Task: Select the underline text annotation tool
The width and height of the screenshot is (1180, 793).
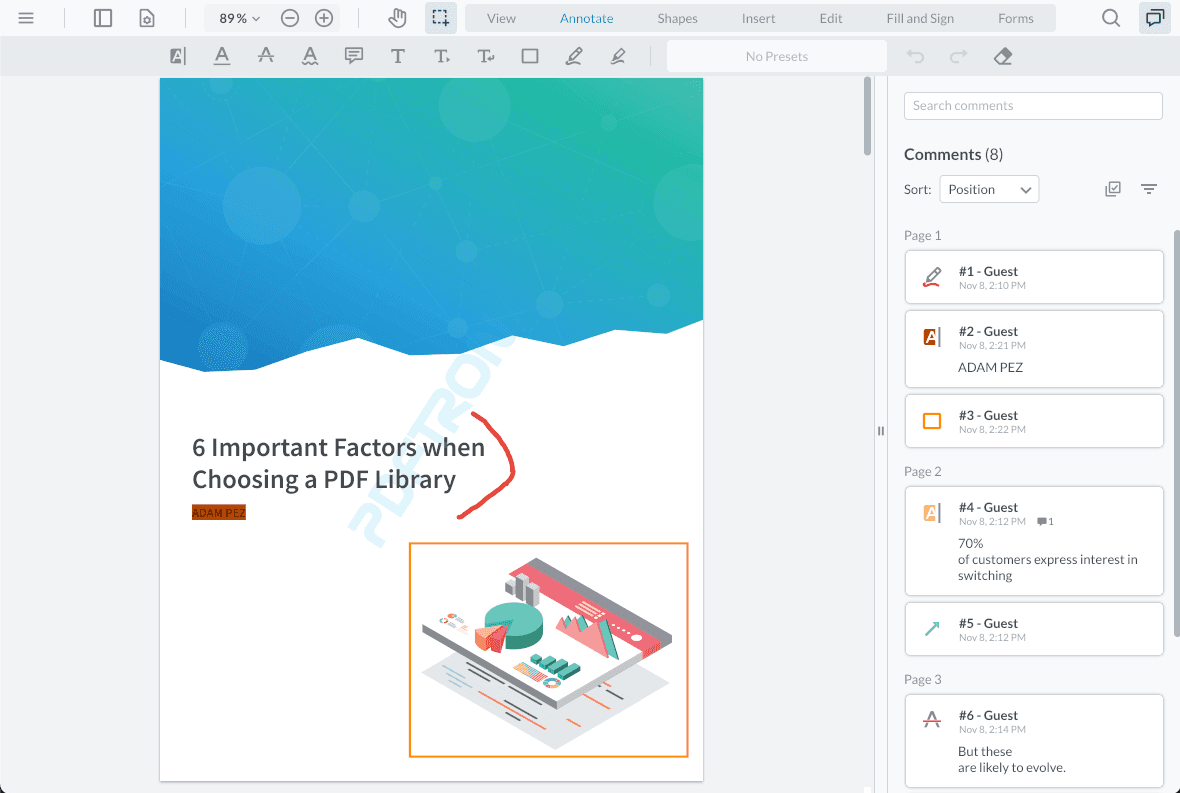Action: point(222,56)
